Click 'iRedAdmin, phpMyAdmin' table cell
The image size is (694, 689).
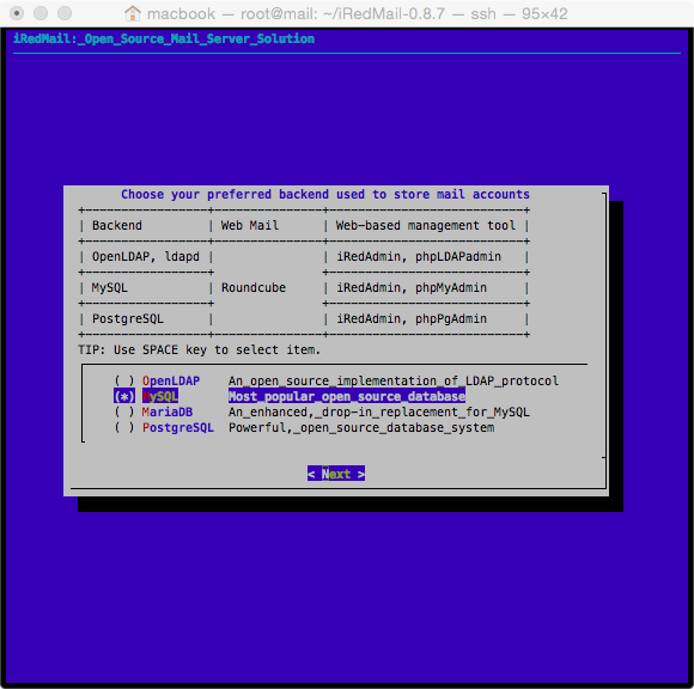(x=412, y=288)
